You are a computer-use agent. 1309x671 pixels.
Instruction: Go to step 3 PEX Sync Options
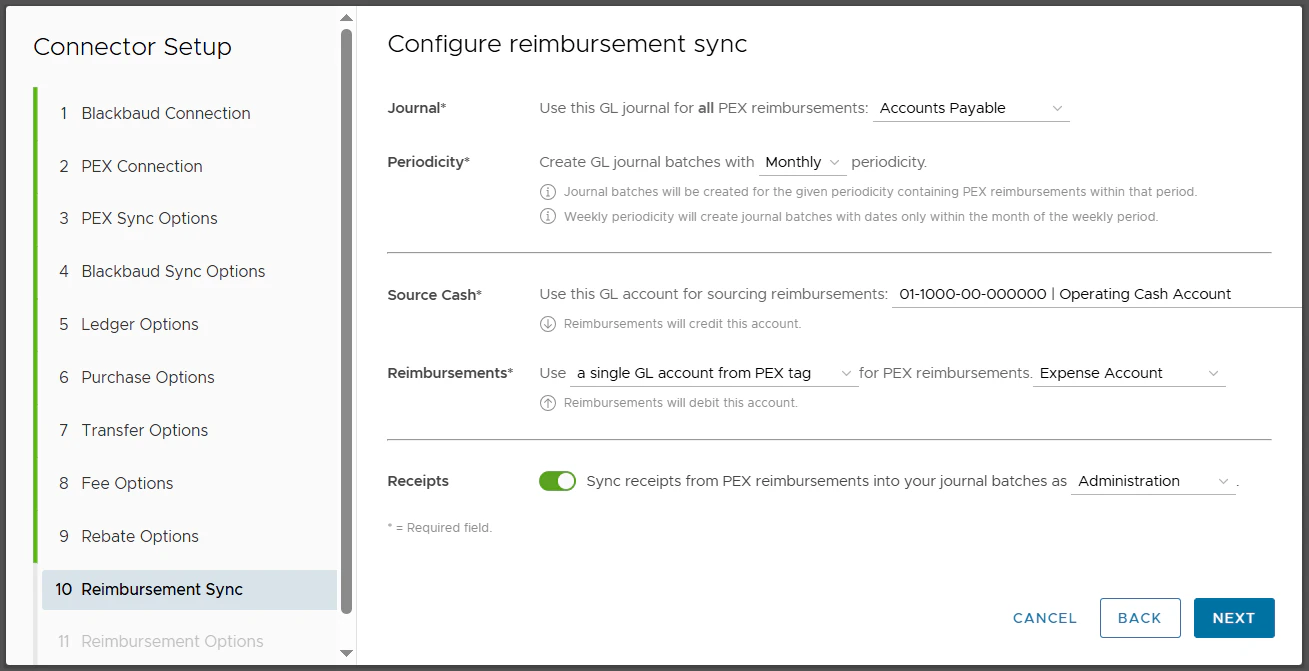[x=189, y=218]
